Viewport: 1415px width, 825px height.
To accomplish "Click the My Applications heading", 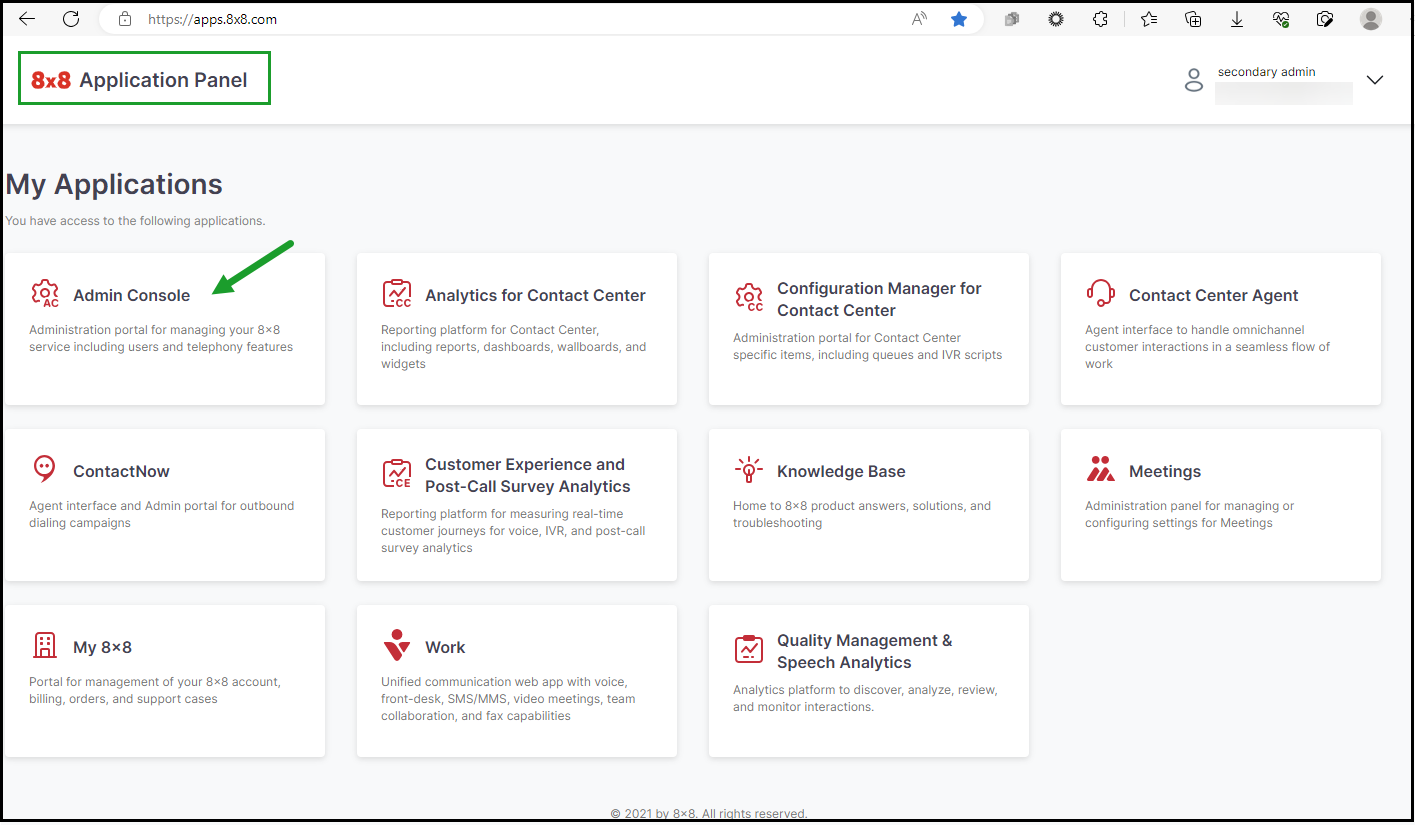I will click(x=114, y=184).
